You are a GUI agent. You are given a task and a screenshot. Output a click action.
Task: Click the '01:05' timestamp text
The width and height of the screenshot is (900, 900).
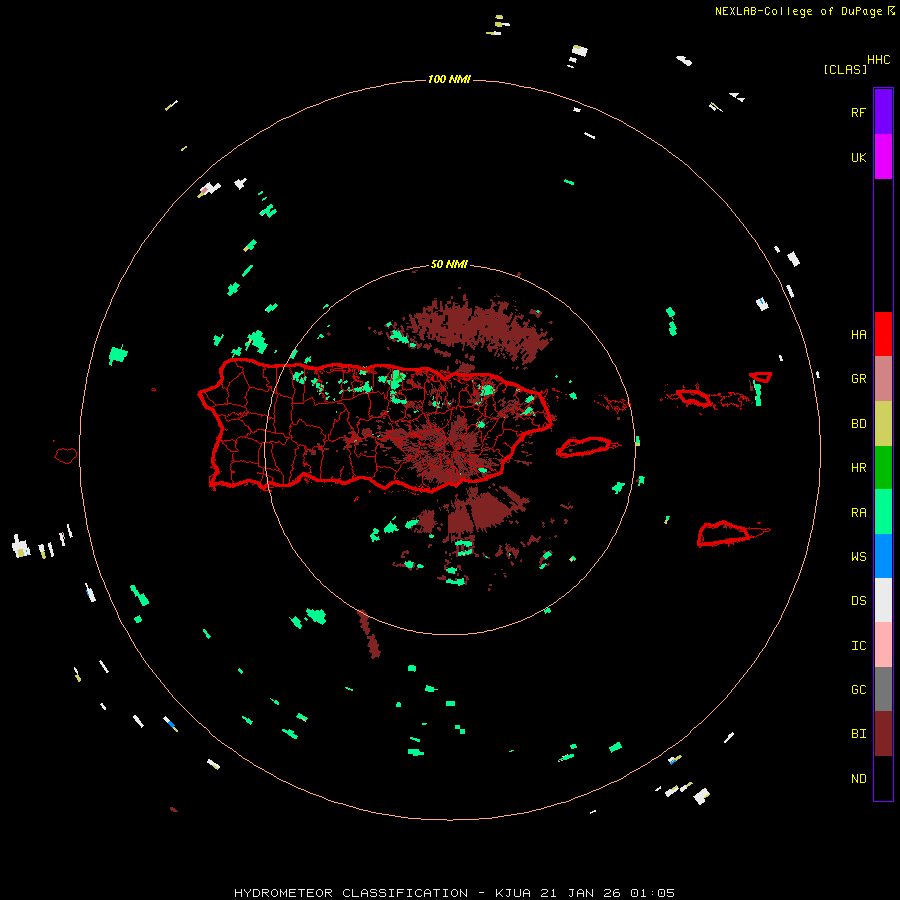coord(652,893)
